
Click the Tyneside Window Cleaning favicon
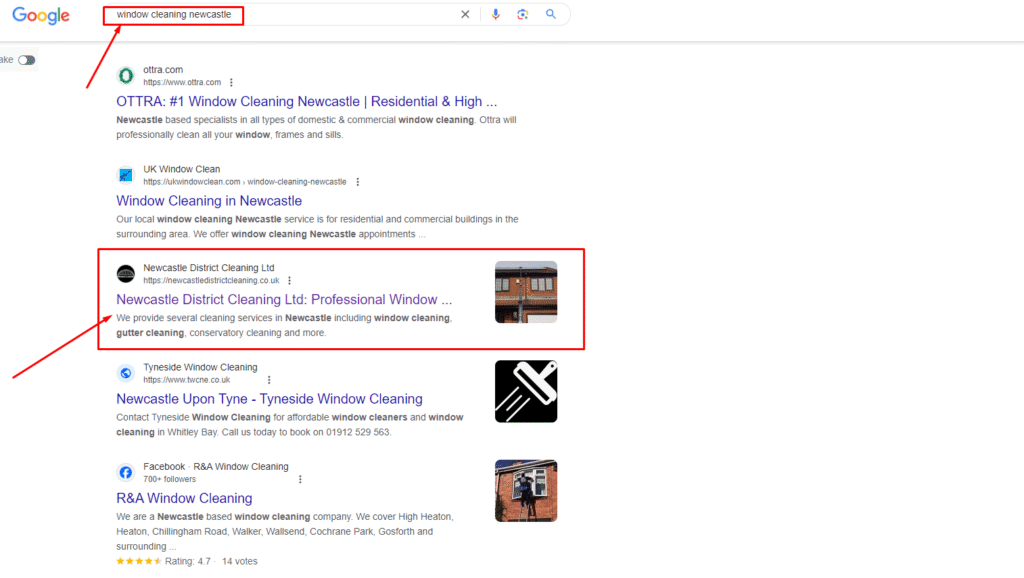pyautogui.click(x=126, y=373)
